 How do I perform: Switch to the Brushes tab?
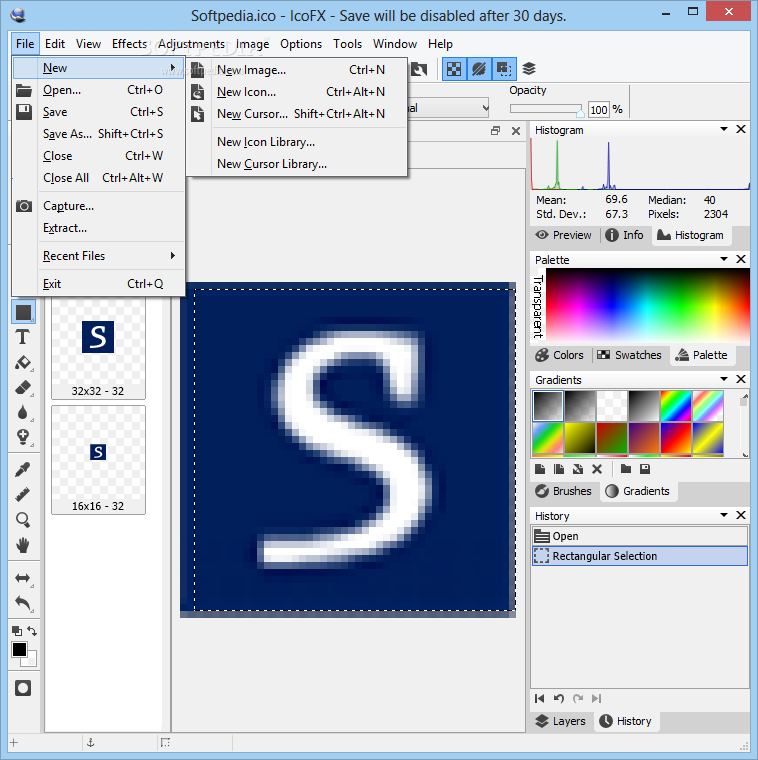pos(563,491)
